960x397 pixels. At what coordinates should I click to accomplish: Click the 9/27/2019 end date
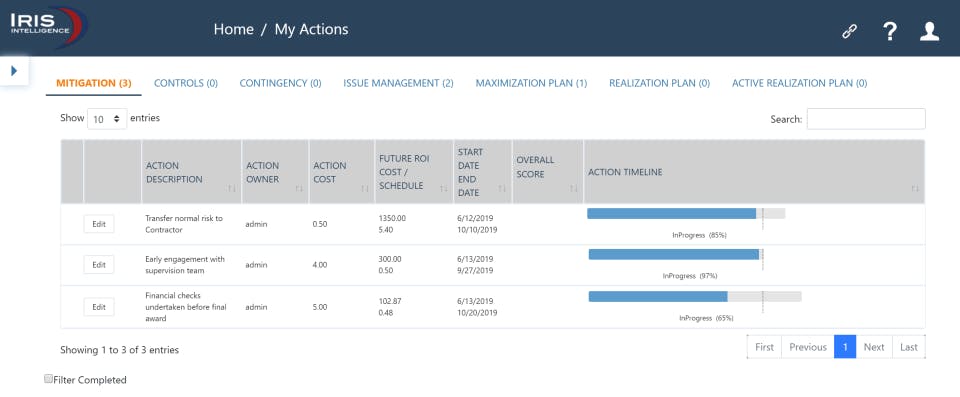(x=475, y=270)
